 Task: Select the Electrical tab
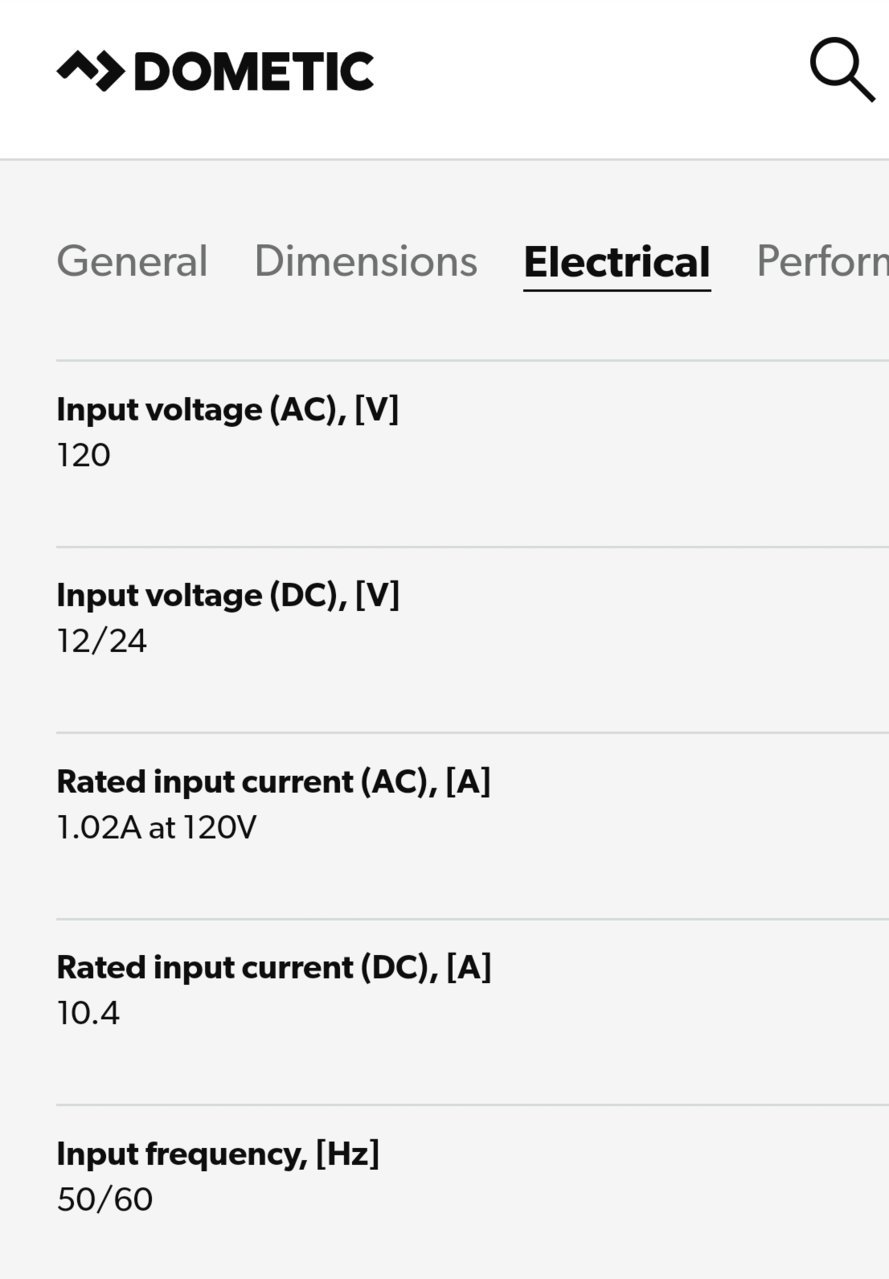click(617, 262)
